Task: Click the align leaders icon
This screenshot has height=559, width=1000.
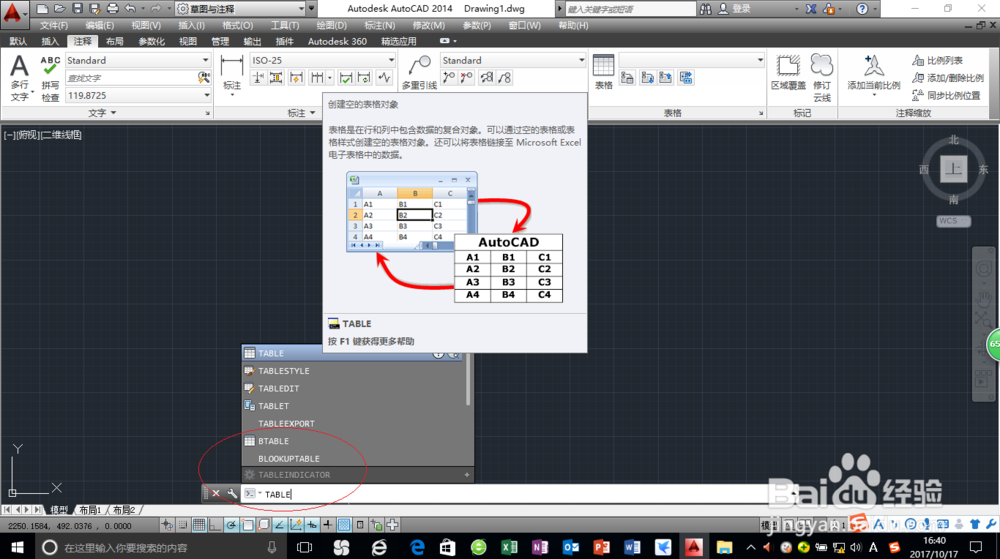Action: [x=486, y=78]
